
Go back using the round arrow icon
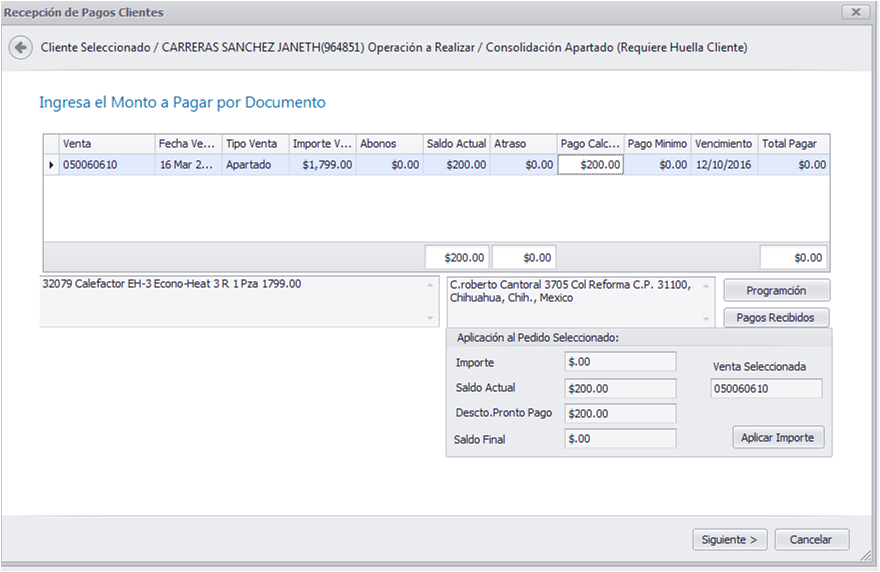21,48
